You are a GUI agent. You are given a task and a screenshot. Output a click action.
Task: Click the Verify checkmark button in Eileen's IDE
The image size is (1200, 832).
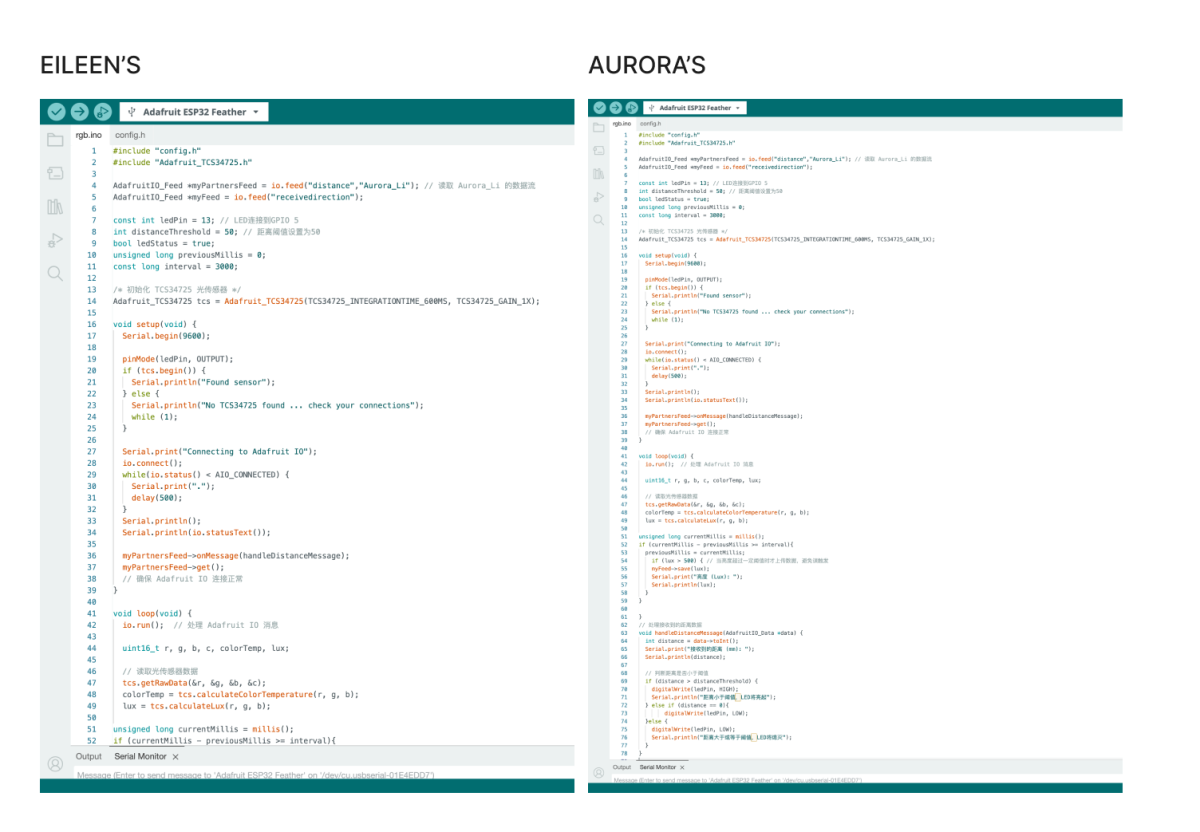tap(57, 112)
